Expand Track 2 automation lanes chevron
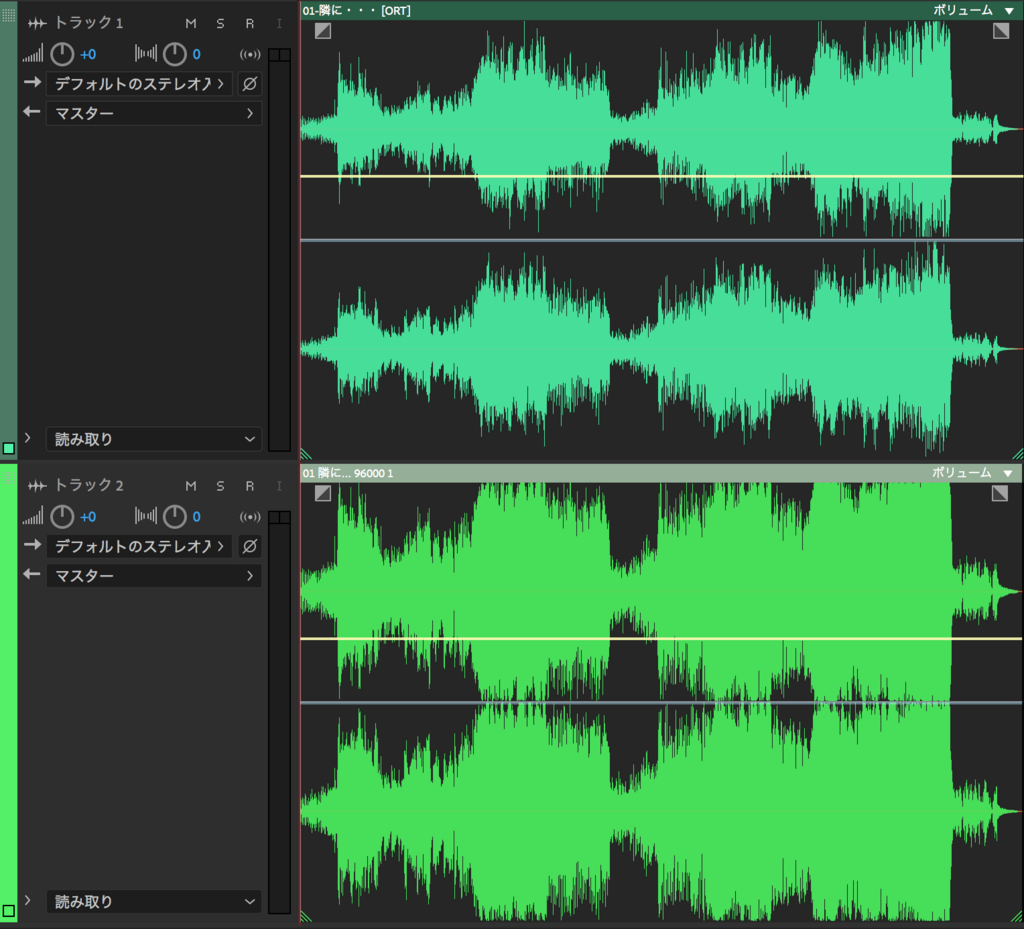 (x=27, y=900)
